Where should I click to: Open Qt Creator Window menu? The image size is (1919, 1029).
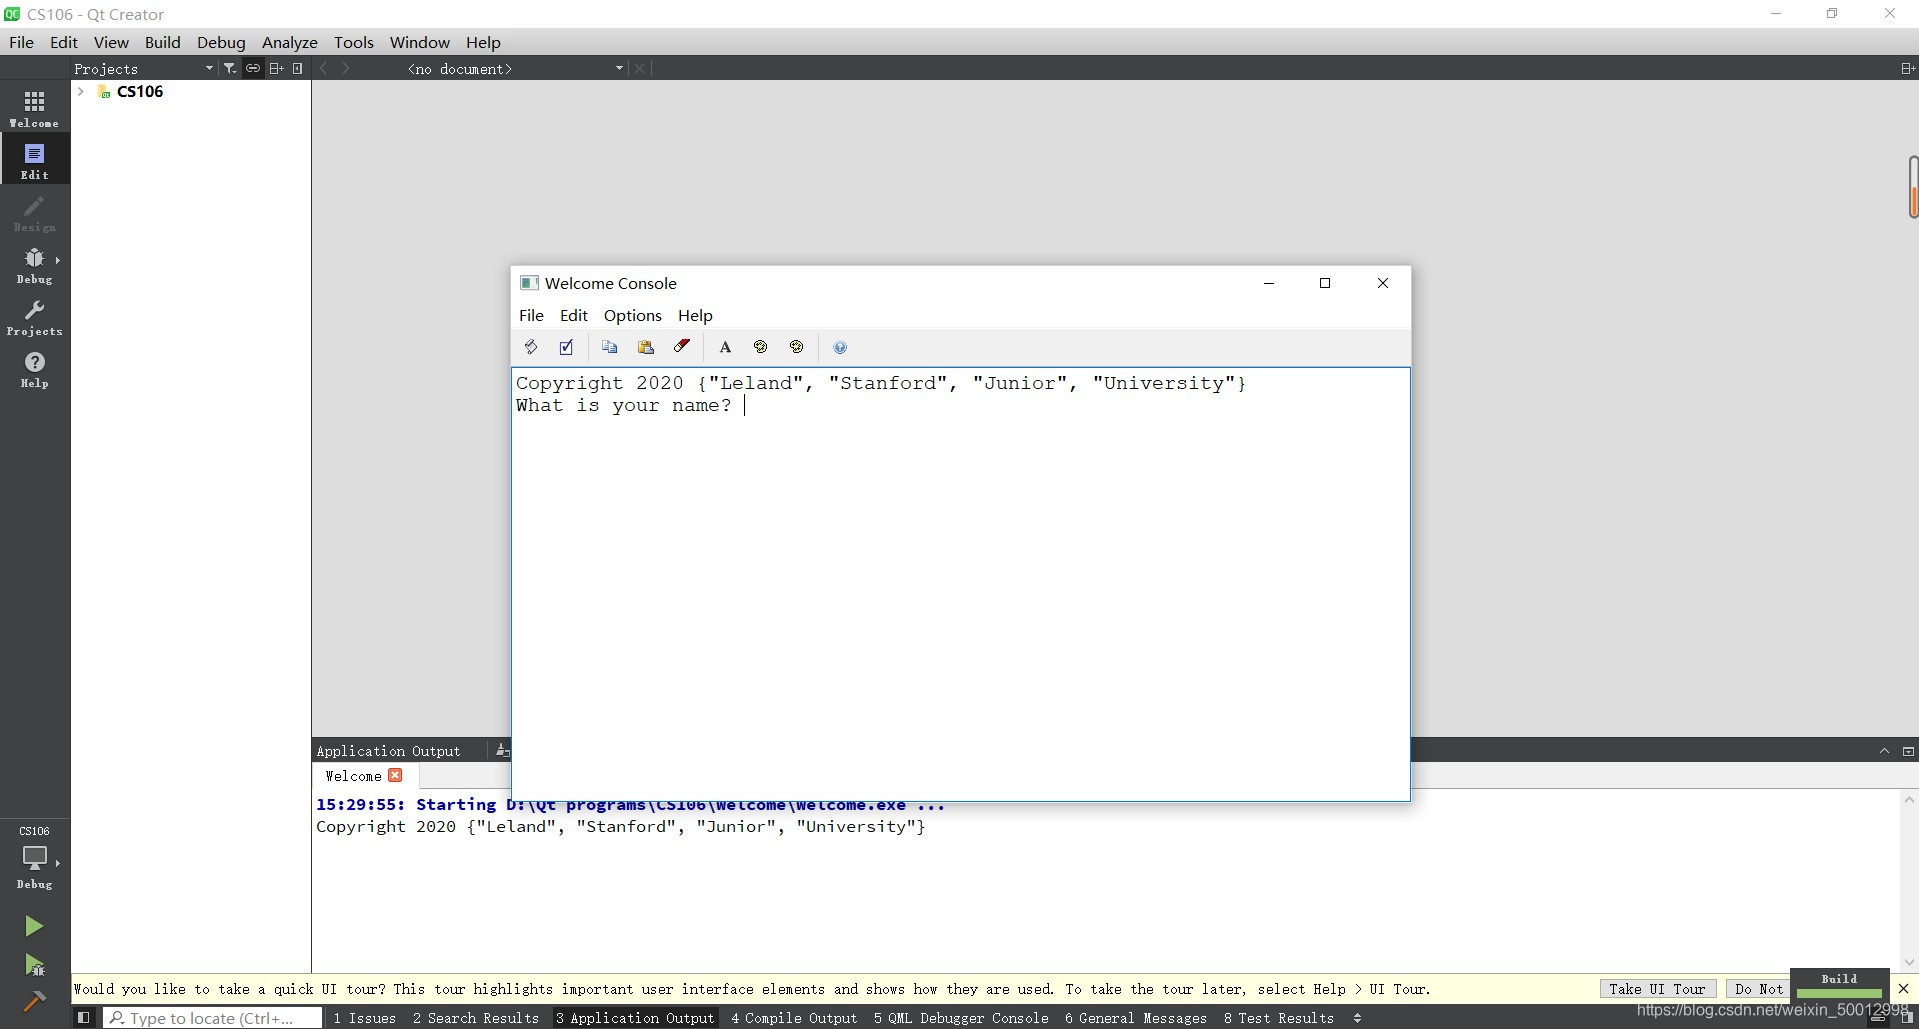click(x=419, y=42)
